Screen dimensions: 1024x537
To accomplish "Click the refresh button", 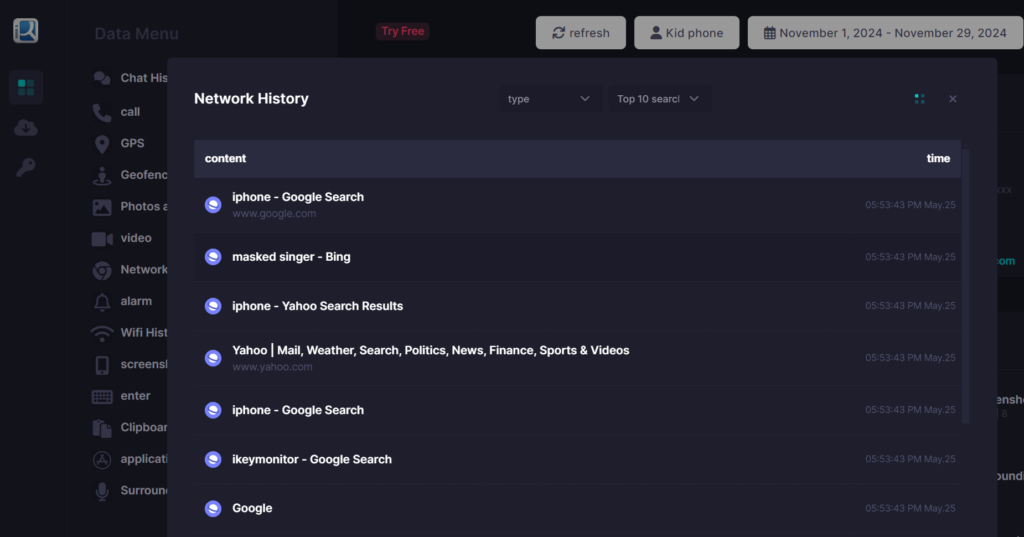I will coord(581,33).
